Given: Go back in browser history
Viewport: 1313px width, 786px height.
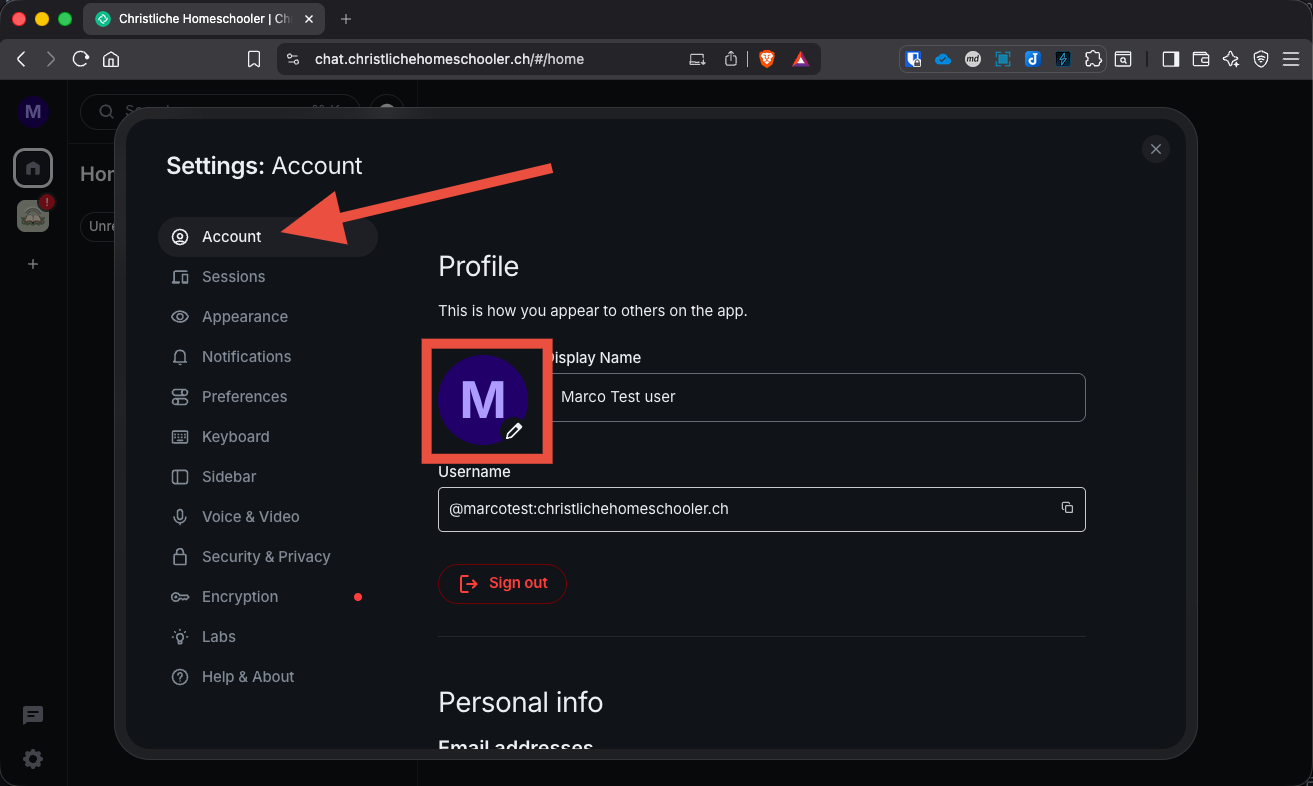Looking at the screenshot, I should tap(21, 59).
